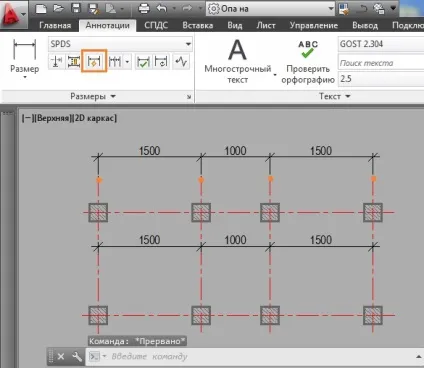Click the save workspace icon right of workspace box
Viewport: 424px width, 368px height.
[343, 9]
